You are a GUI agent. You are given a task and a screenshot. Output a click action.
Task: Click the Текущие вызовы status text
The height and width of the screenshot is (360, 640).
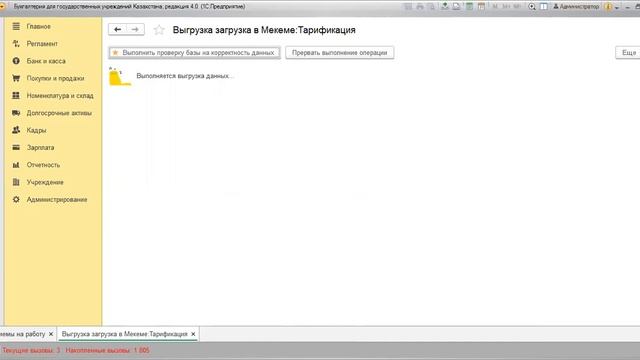[x=31, y=351]
